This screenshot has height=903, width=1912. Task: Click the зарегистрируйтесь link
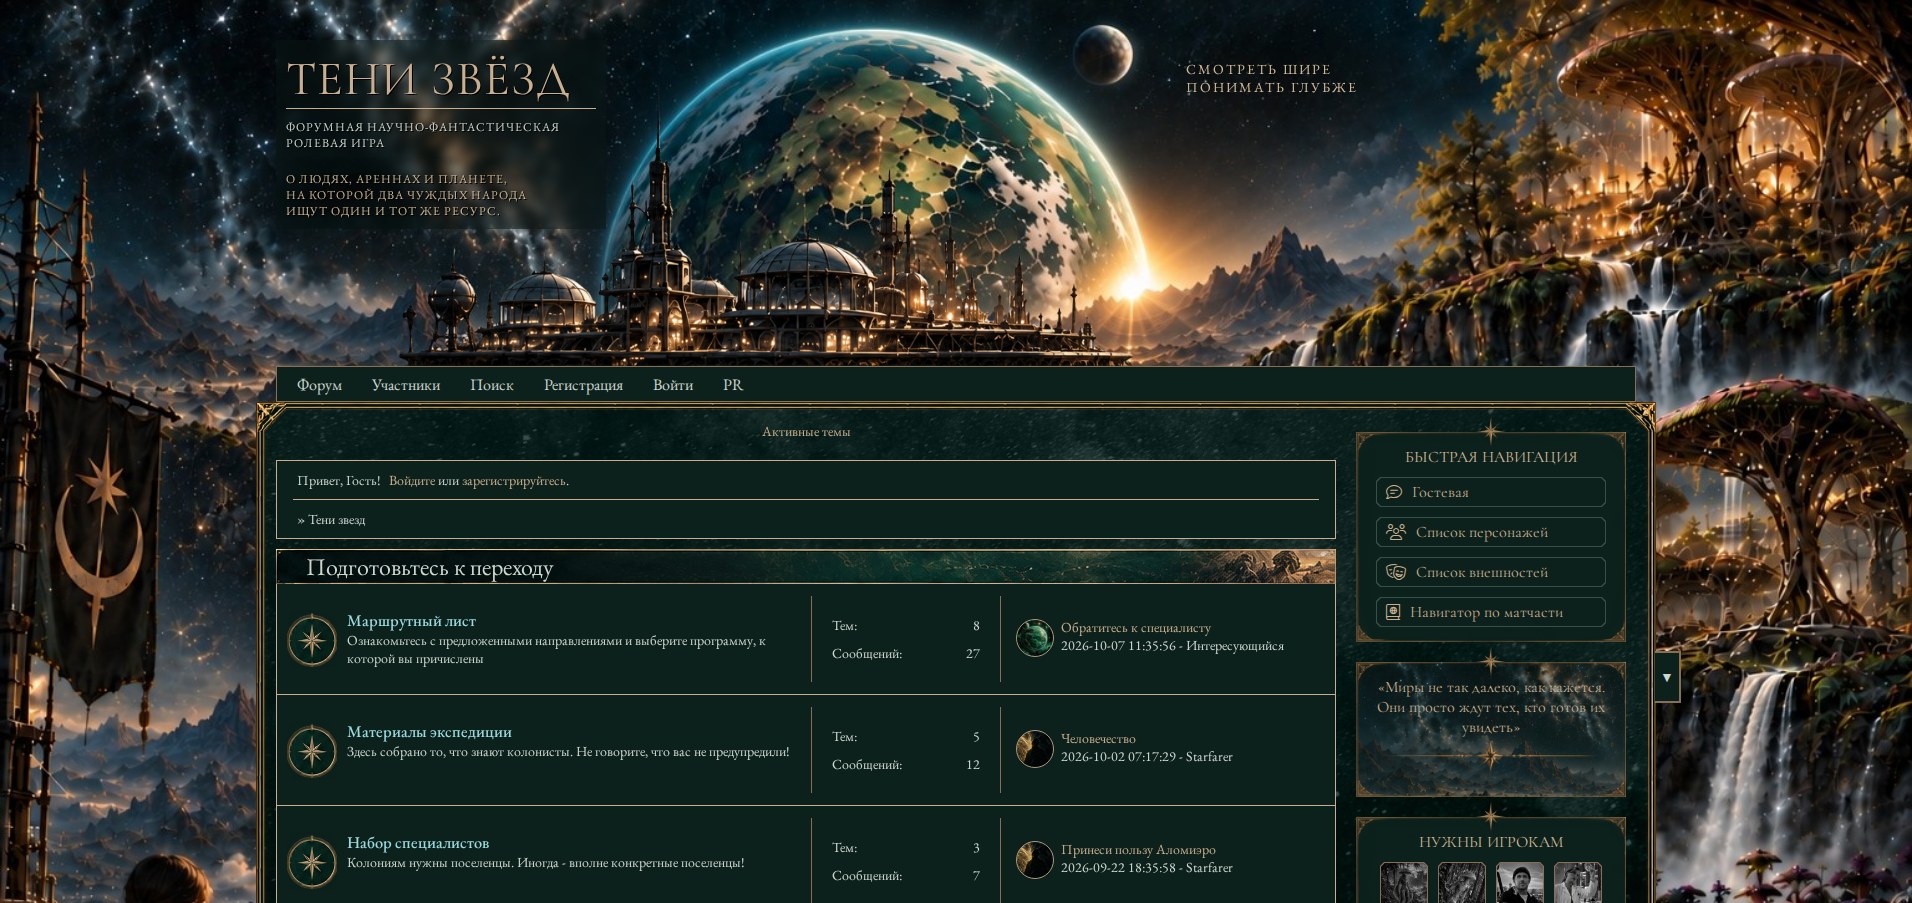pyautogui.click(x=514, y=481)
